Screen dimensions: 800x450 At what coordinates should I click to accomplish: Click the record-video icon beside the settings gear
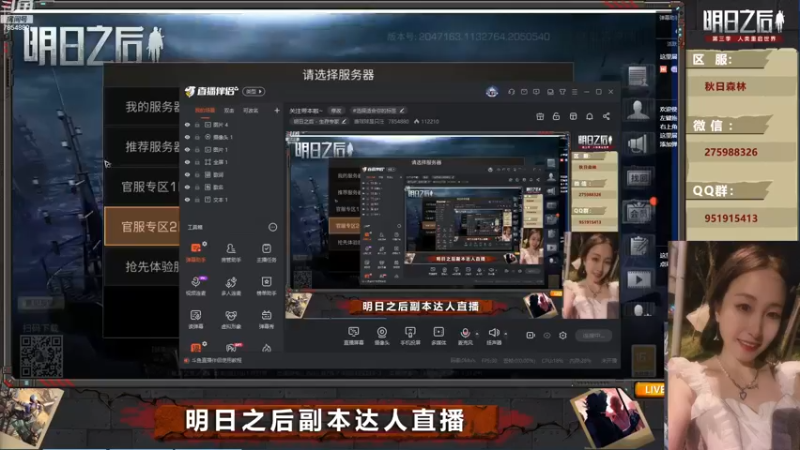pos(531,335)
